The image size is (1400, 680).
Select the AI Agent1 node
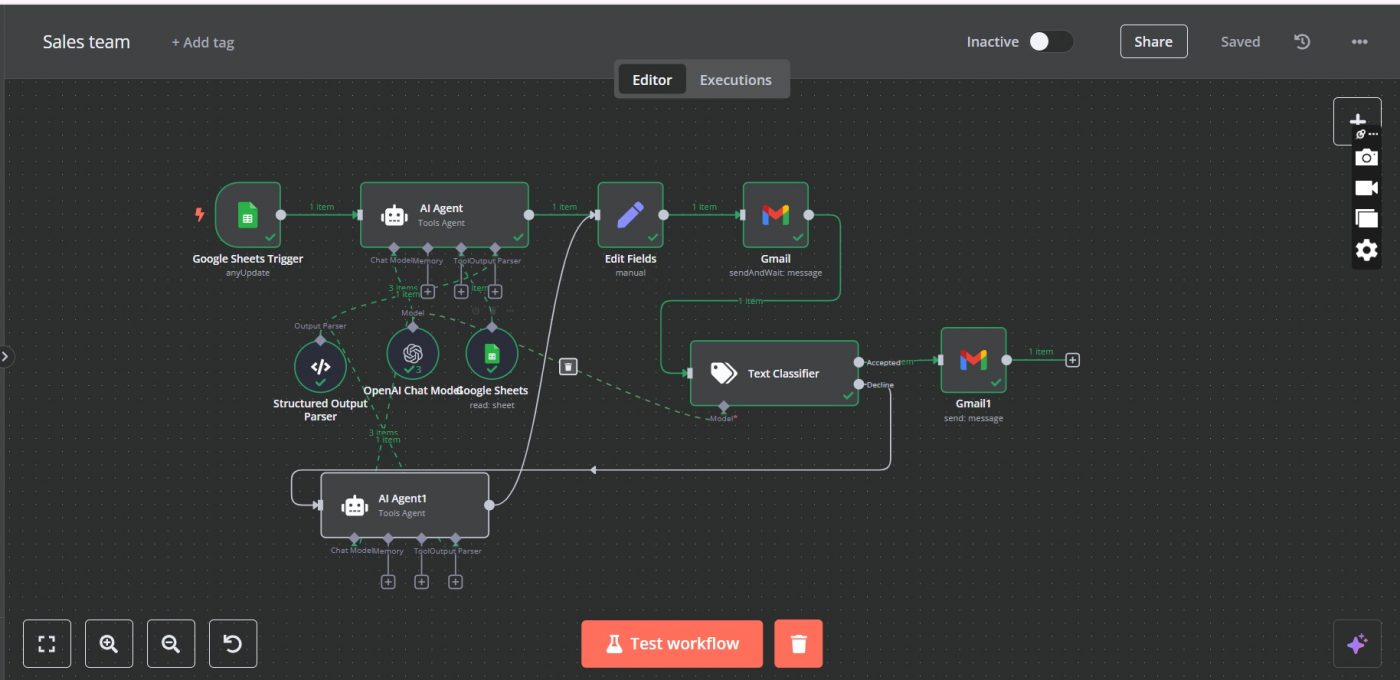tap(405, 505)
